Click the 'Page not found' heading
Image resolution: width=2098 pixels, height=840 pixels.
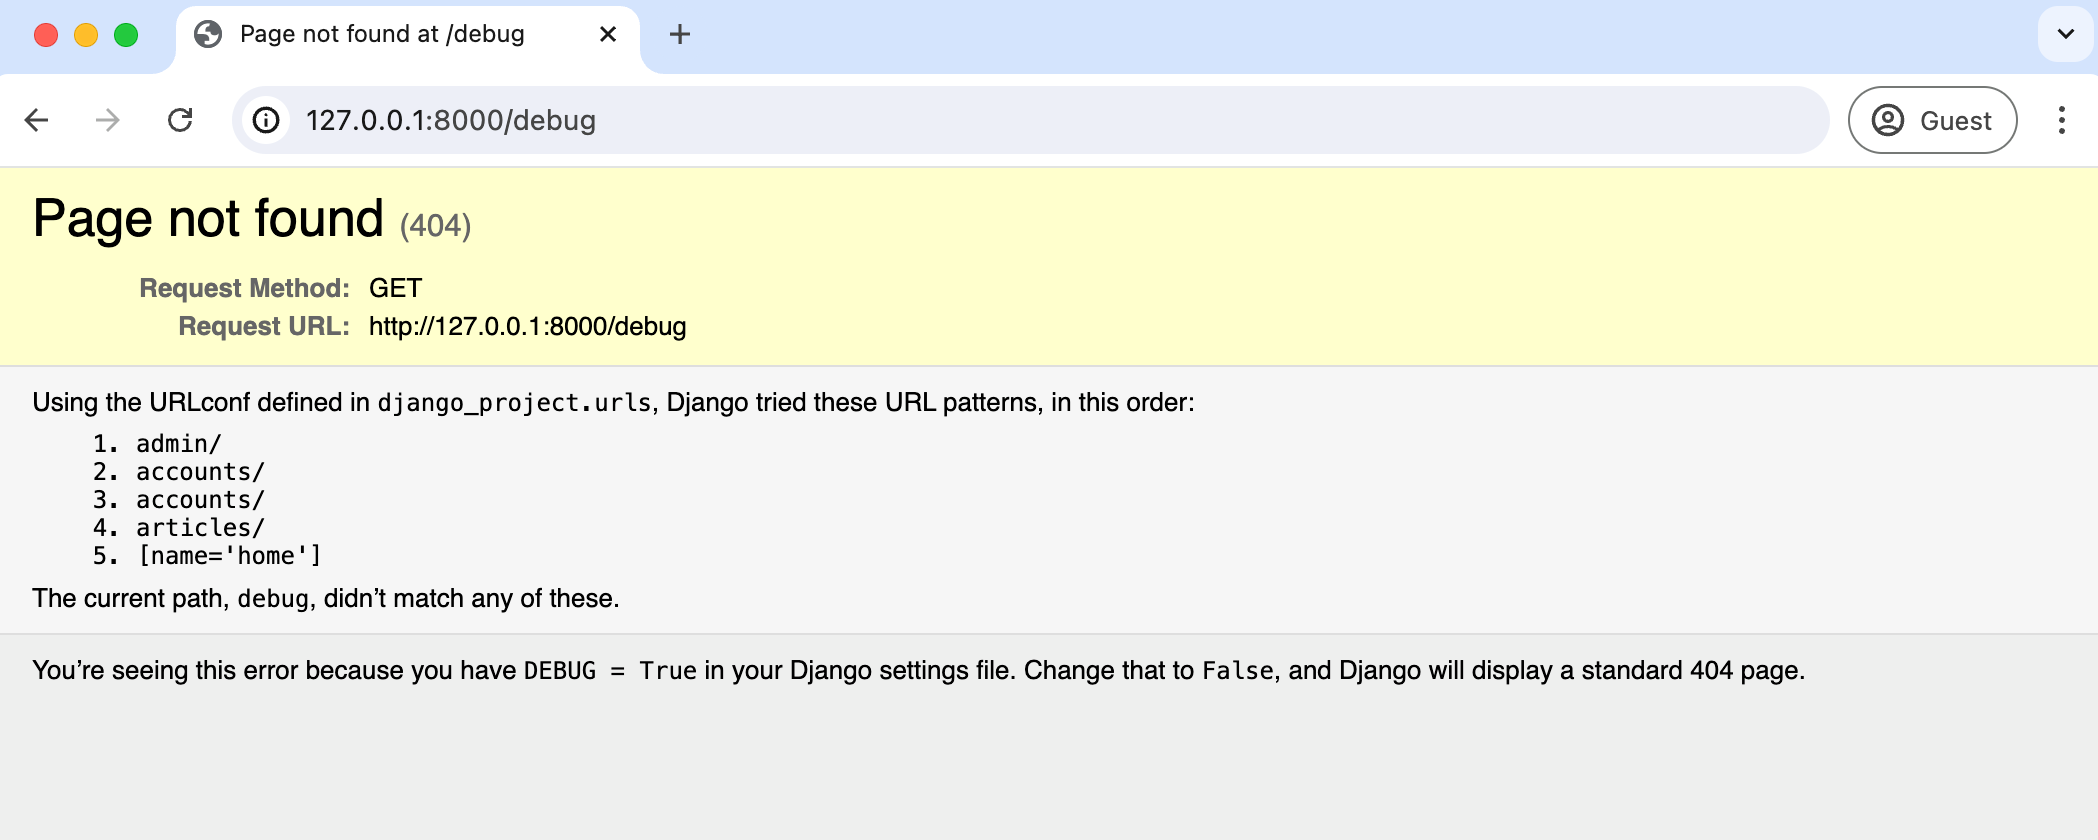pyautogui.click(x=208, y=218)
